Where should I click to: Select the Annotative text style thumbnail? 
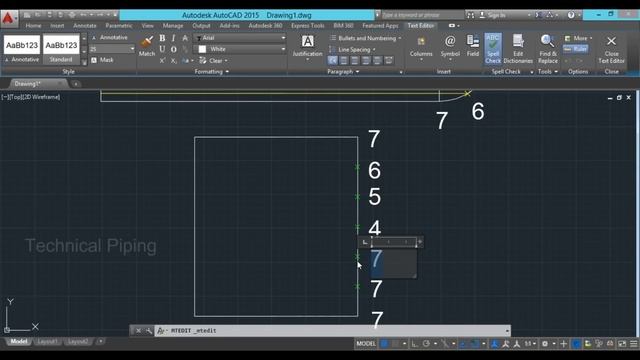tap(22, 49)
